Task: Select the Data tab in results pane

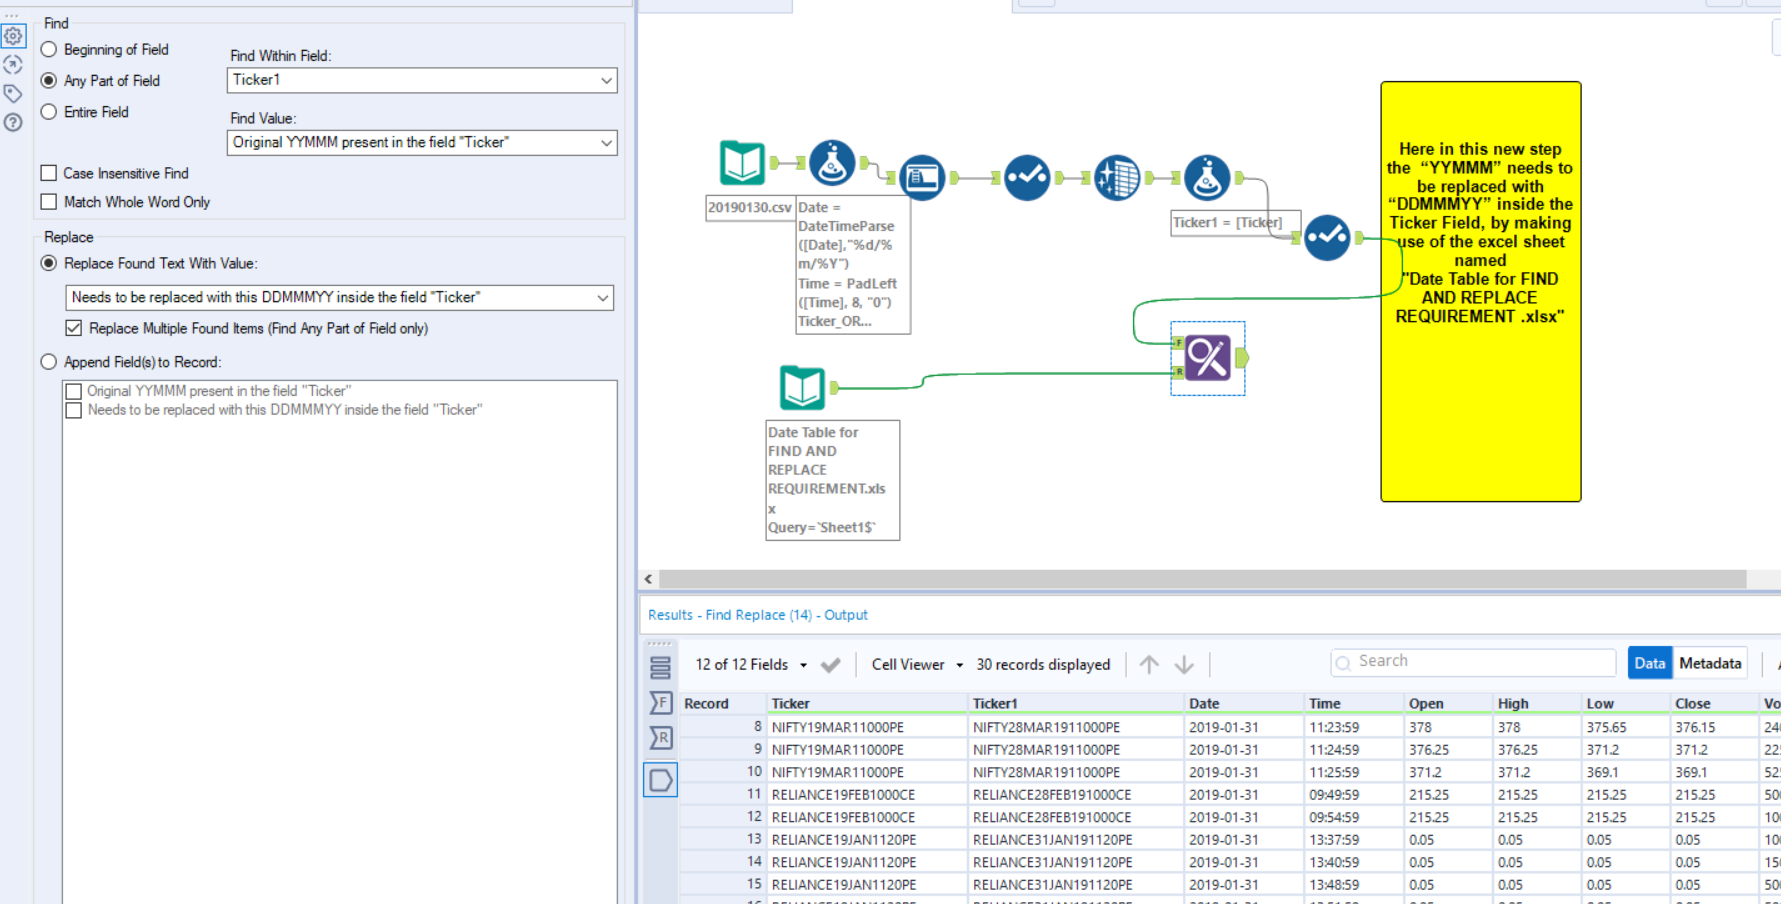Action: (1649, 663)
